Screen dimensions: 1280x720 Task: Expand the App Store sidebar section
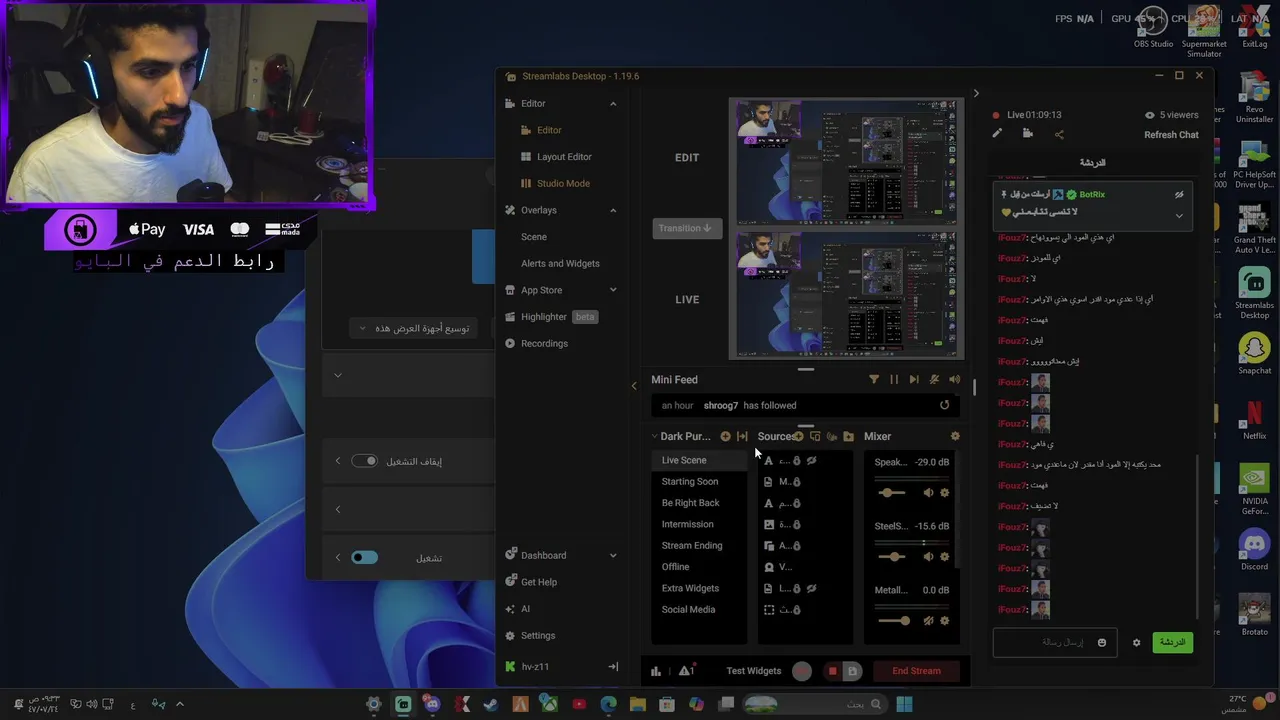pos(613,290)
